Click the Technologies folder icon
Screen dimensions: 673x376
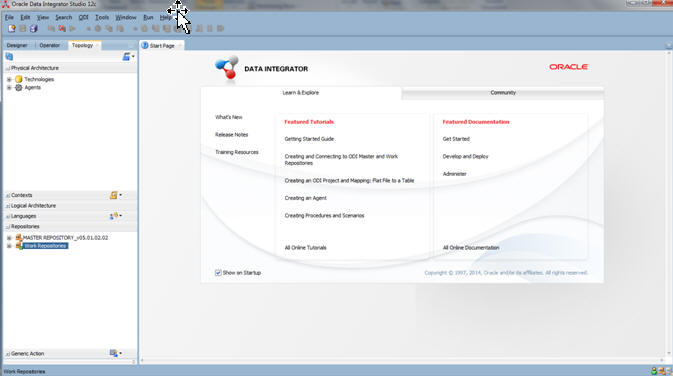tap(18, 79)
